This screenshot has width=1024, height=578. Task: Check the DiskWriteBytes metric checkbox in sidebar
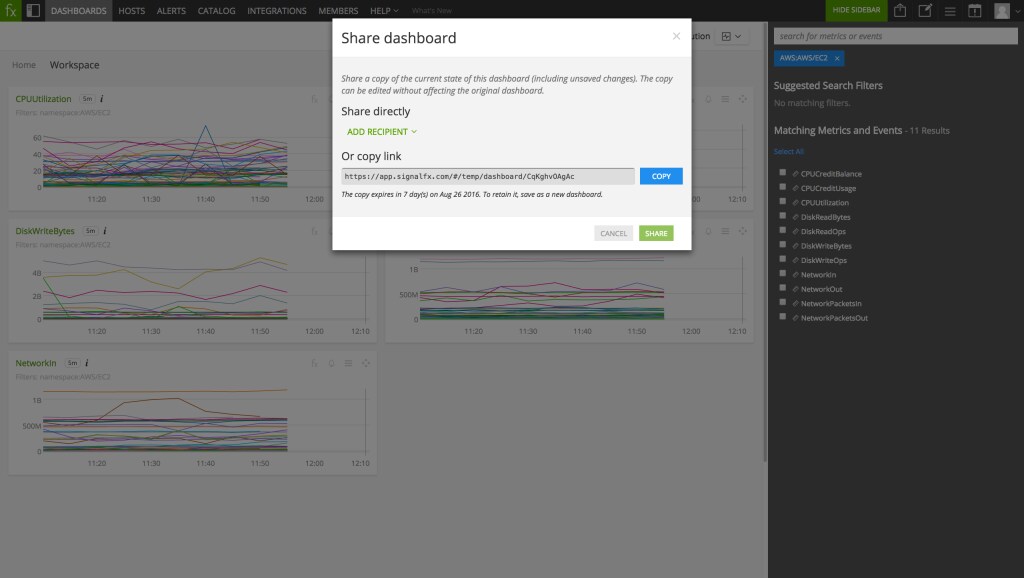click(x=782, y=244)
